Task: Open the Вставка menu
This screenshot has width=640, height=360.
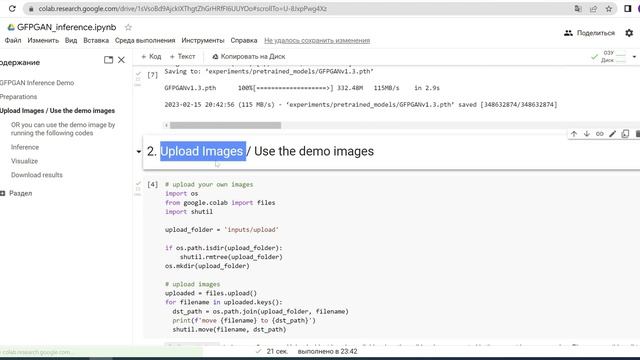Action: (96, 40)
